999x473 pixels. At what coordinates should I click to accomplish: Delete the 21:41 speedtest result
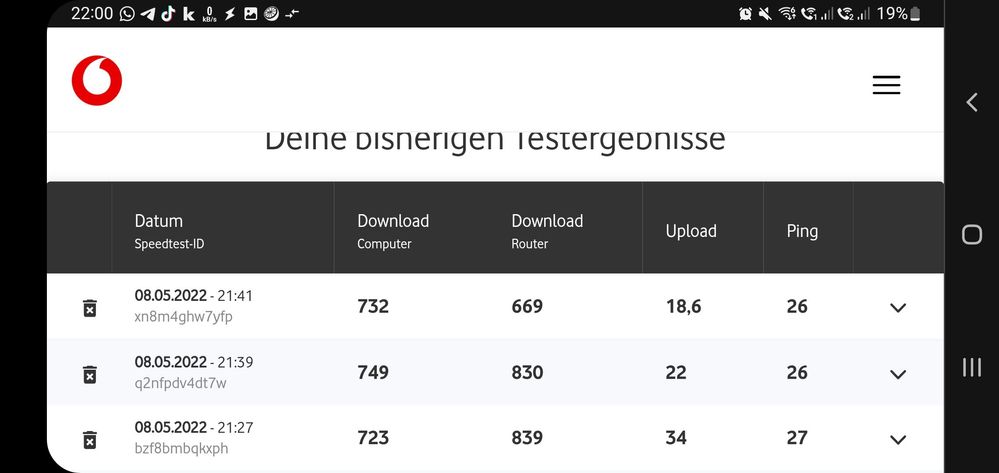pyautogui.click(x=89, y=307)
